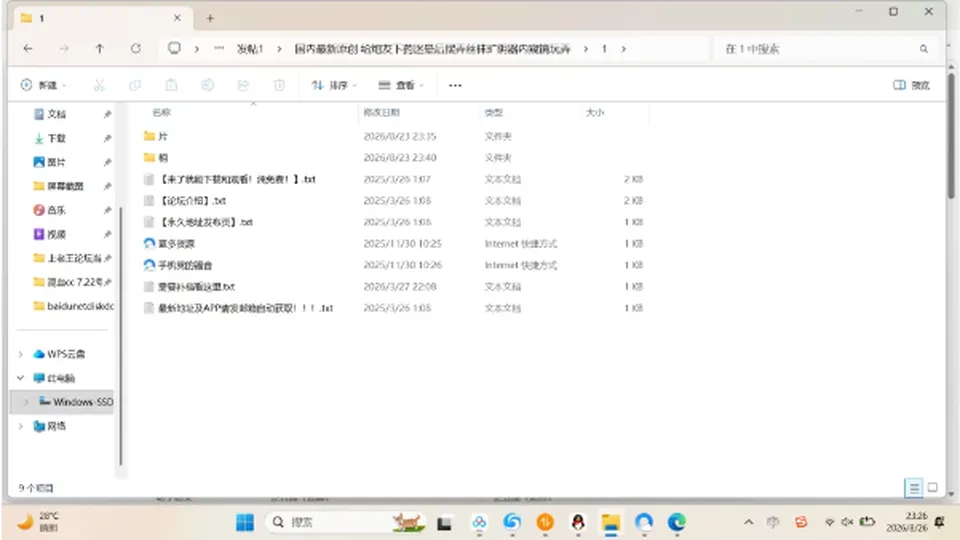The height and width of the screenshot is (540, 960).
Task: Open the See more ellipsis menu
Action: point(455,85)
